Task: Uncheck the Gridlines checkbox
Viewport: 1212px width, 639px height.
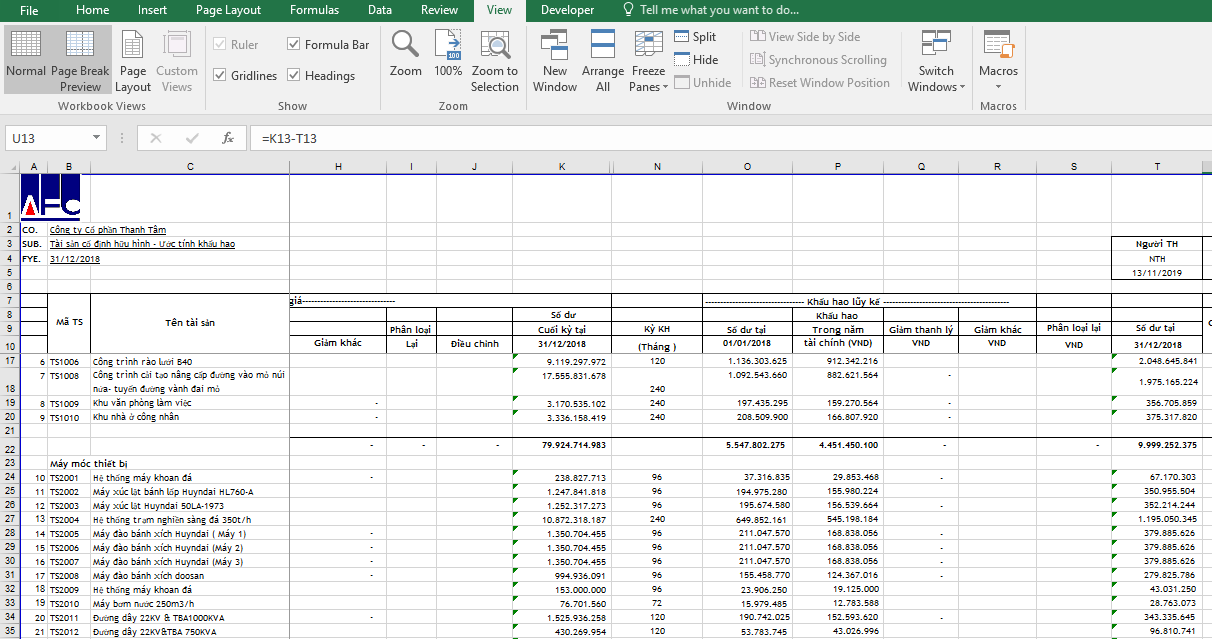Action: (x=220, y=76)
